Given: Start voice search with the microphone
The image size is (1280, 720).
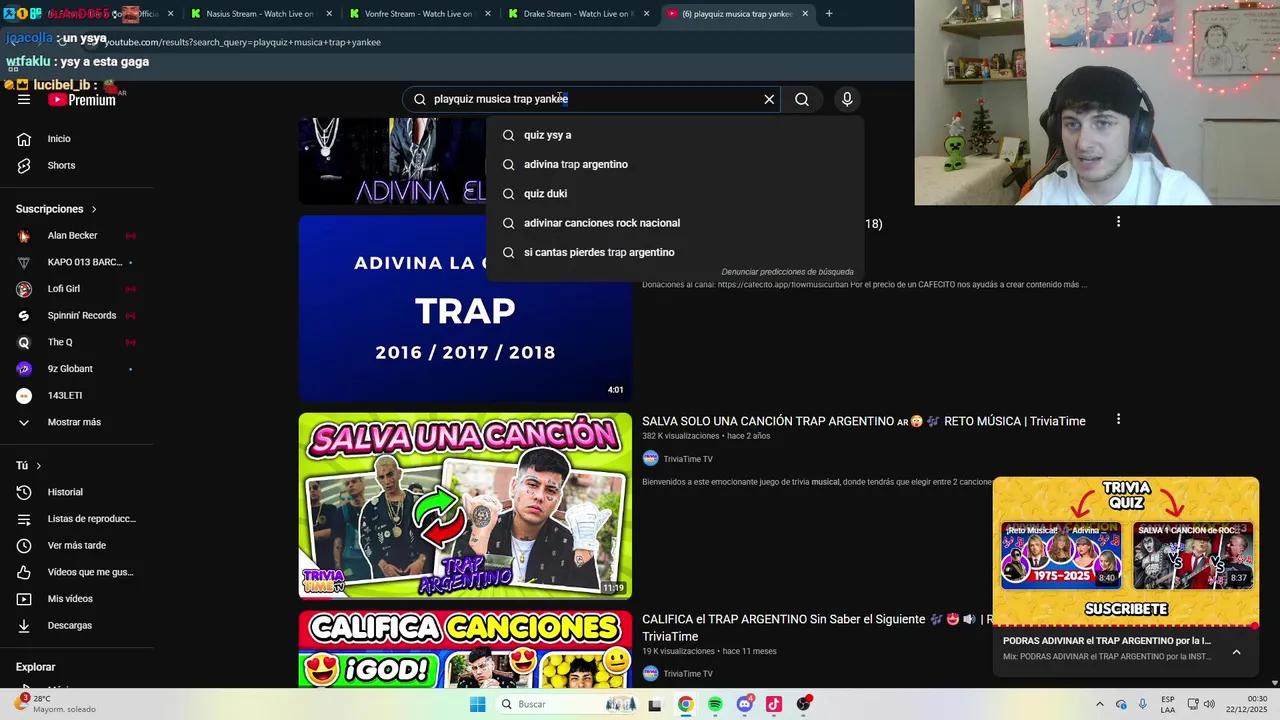Looking at the screenshot, I should pyautogui.click(x=847, y=99).
